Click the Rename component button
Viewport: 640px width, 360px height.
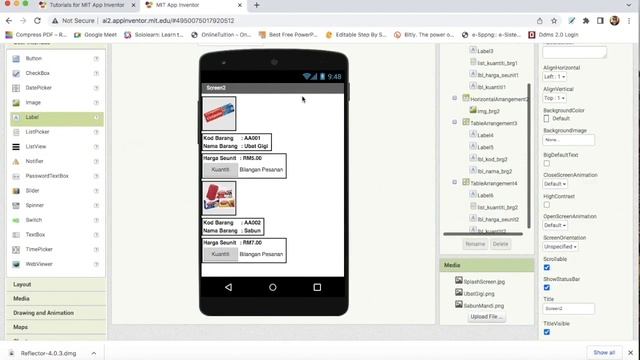pyautogui.click(x=475, y=244)
